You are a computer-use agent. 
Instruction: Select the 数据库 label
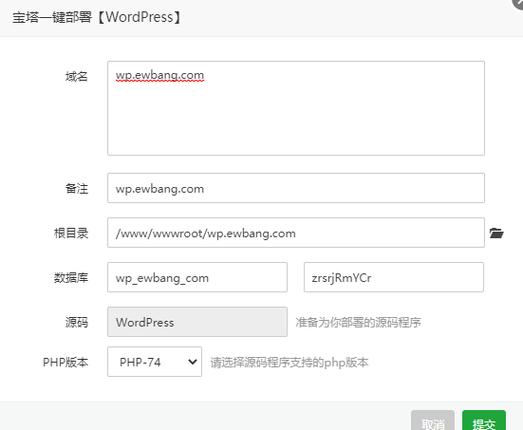71,278
